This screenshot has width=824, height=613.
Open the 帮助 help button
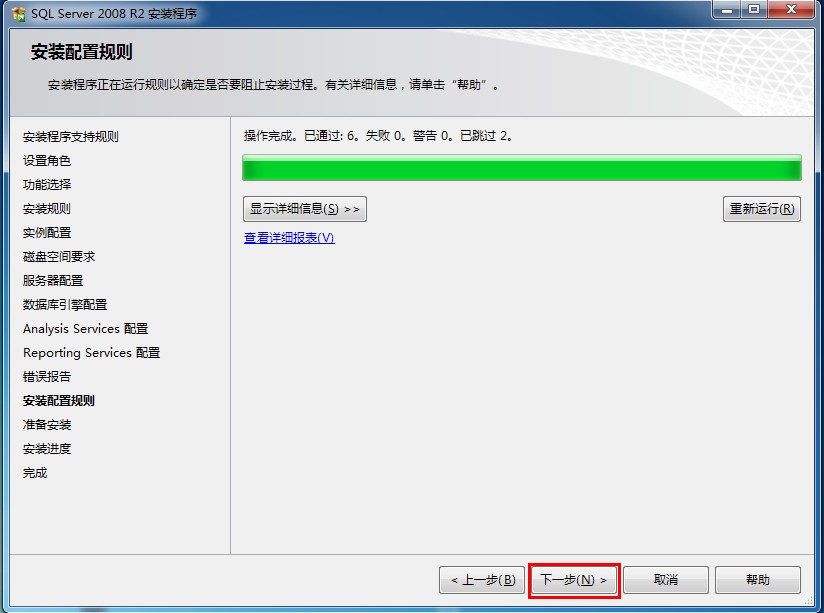coord(758,580)
